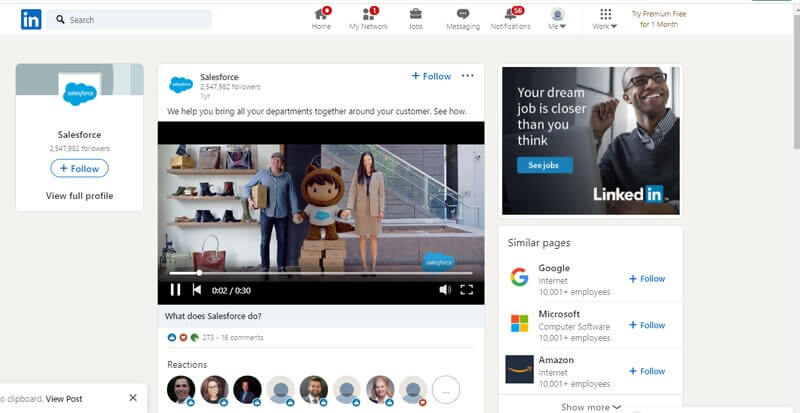Open Google page name link
Image resolution: width=800 pixels, height=413 pixels.
pos(554,268)
